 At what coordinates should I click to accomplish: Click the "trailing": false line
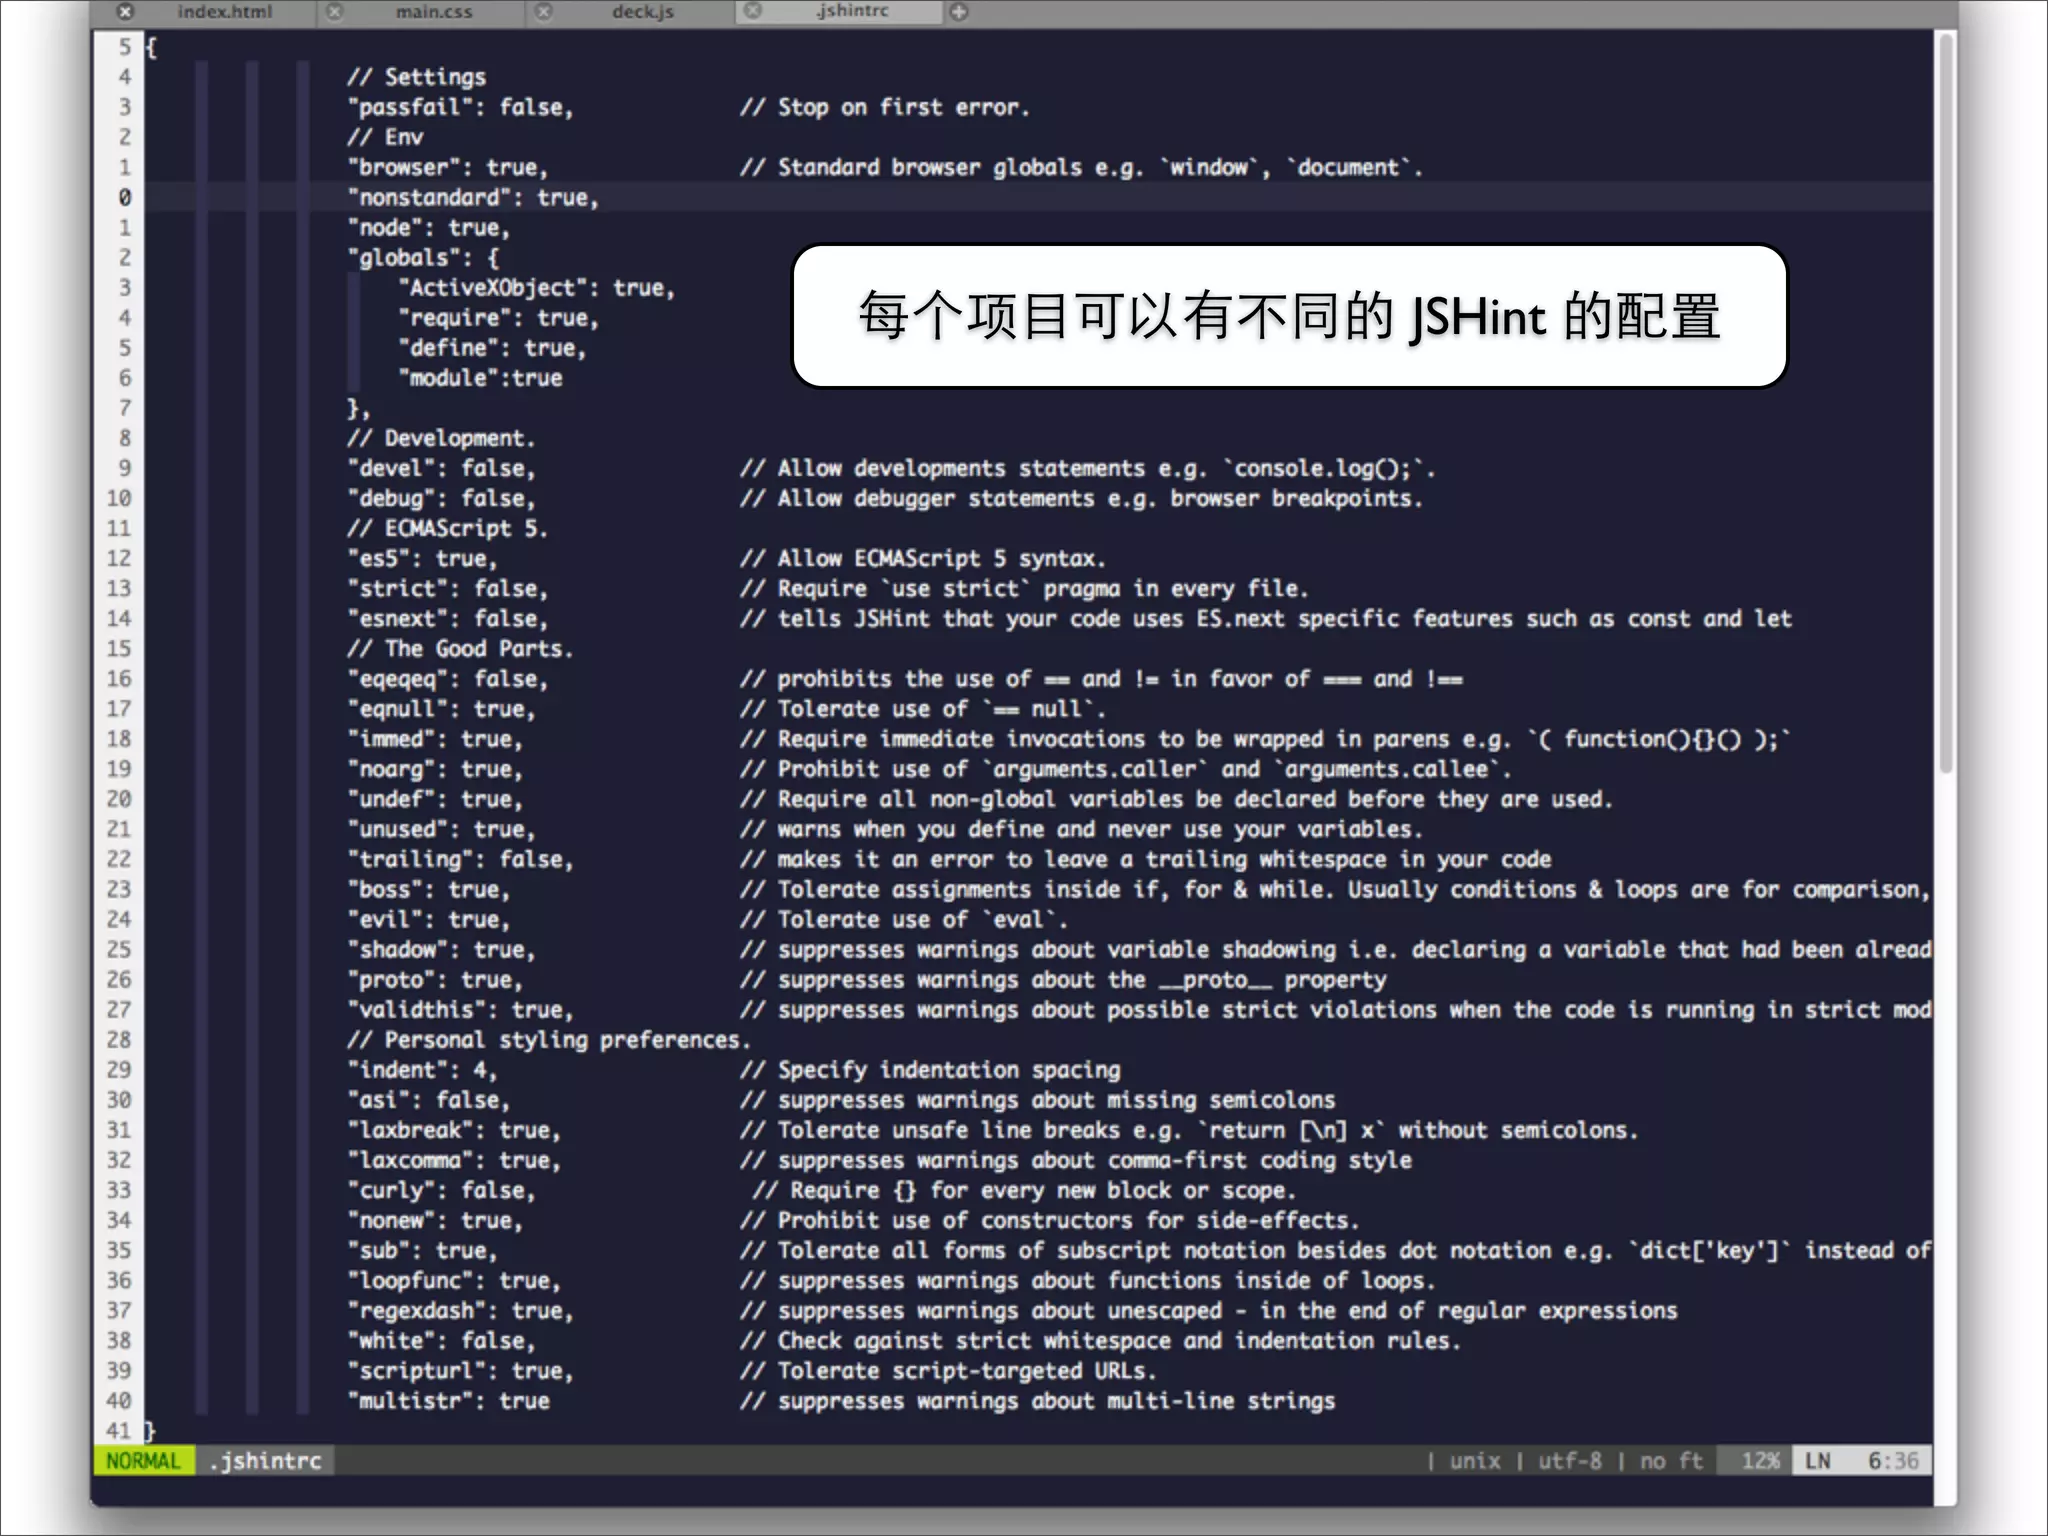pos(460,859)
